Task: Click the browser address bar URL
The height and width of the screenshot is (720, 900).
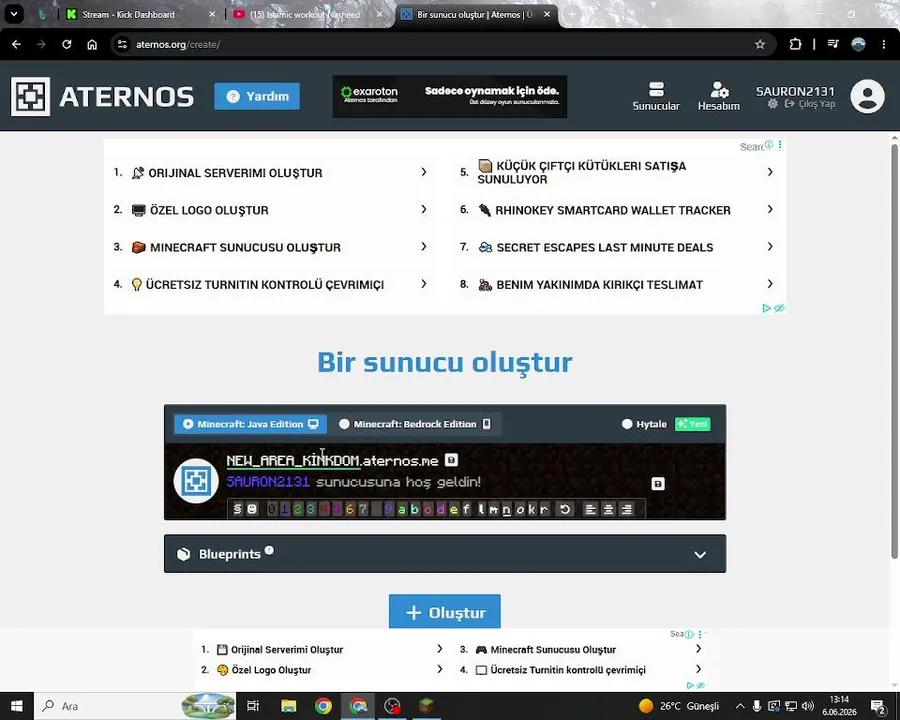Action: [x=178, y=44]
